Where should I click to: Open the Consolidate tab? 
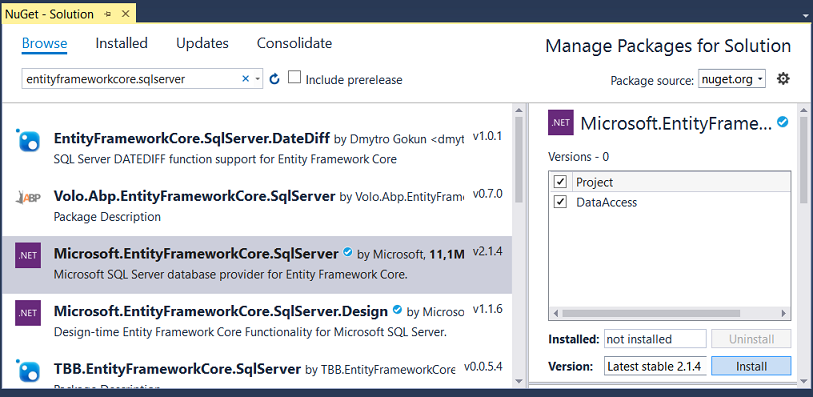pyautogui.click(x=295, y=43)
